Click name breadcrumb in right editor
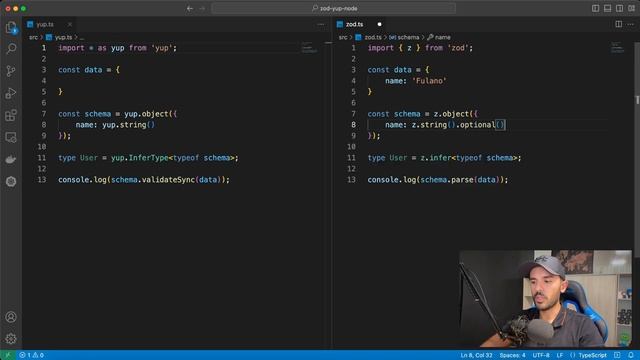This screenshot has width=640, height=360. [442, 37]
